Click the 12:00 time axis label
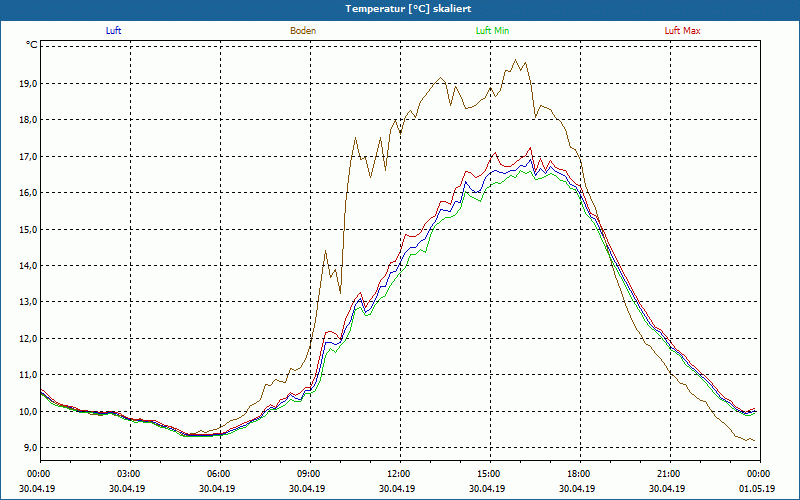800x500 pixels. tap(397, 474)
